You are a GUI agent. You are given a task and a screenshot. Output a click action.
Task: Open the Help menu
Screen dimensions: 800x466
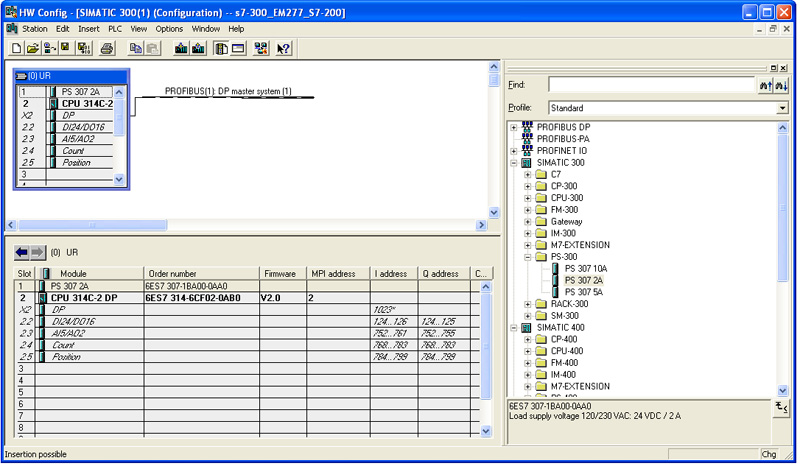tap(236, 29)
